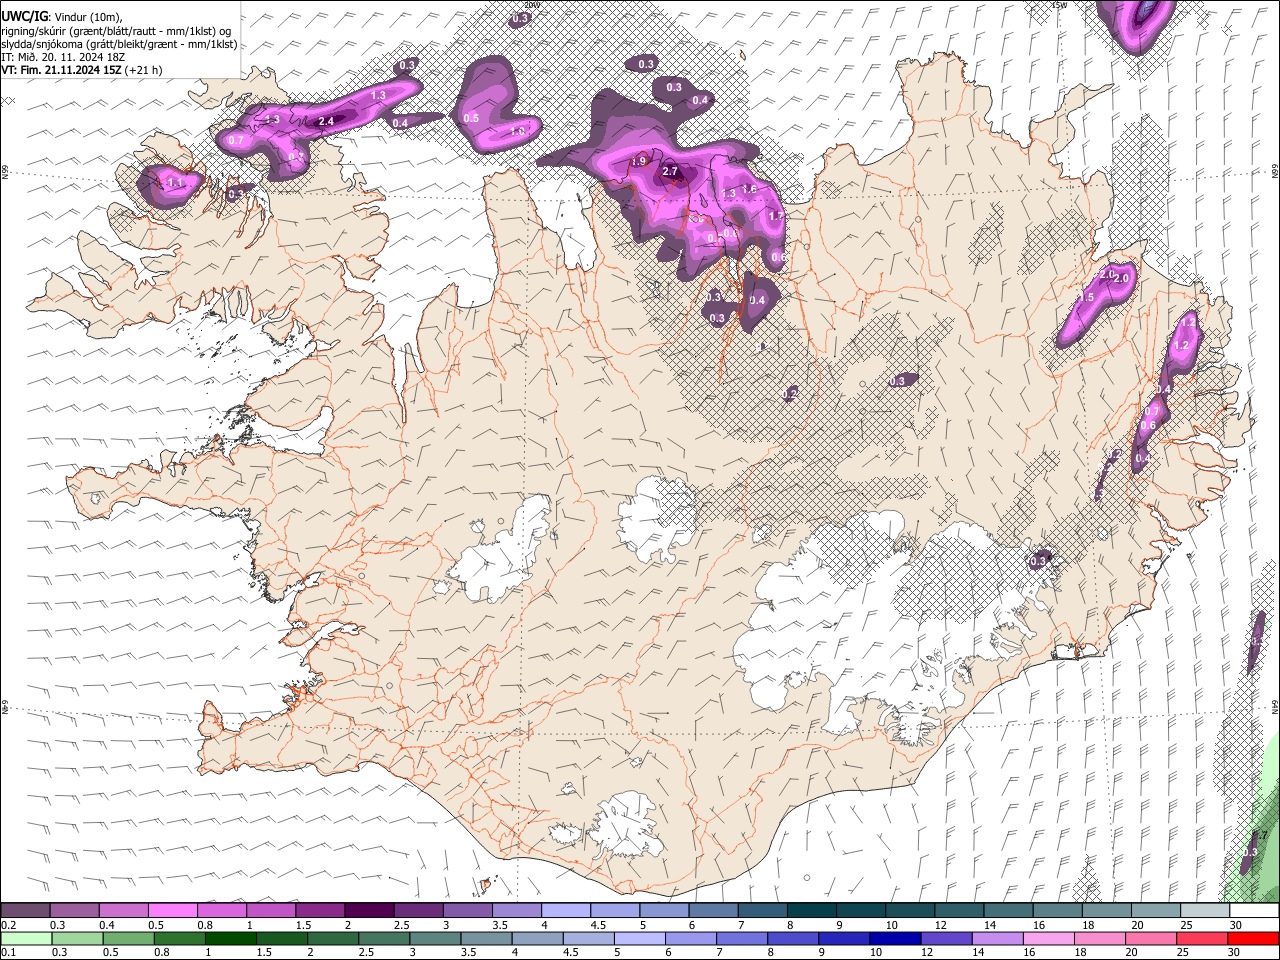Viewport: 1280px width, 960px height.
Task: Click the '0.1' label in the lower legend
Action: click(9, 952)
